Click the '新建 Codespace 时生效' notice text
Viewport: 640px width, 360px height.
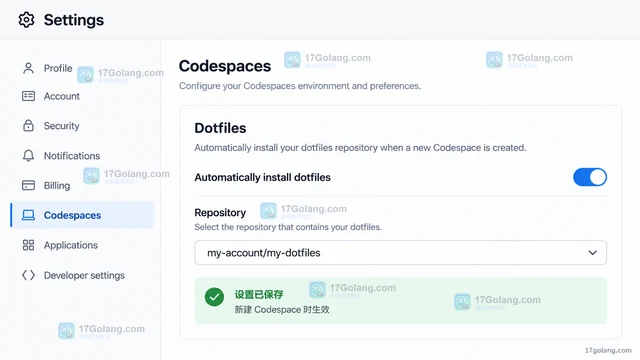pos(282,309)
